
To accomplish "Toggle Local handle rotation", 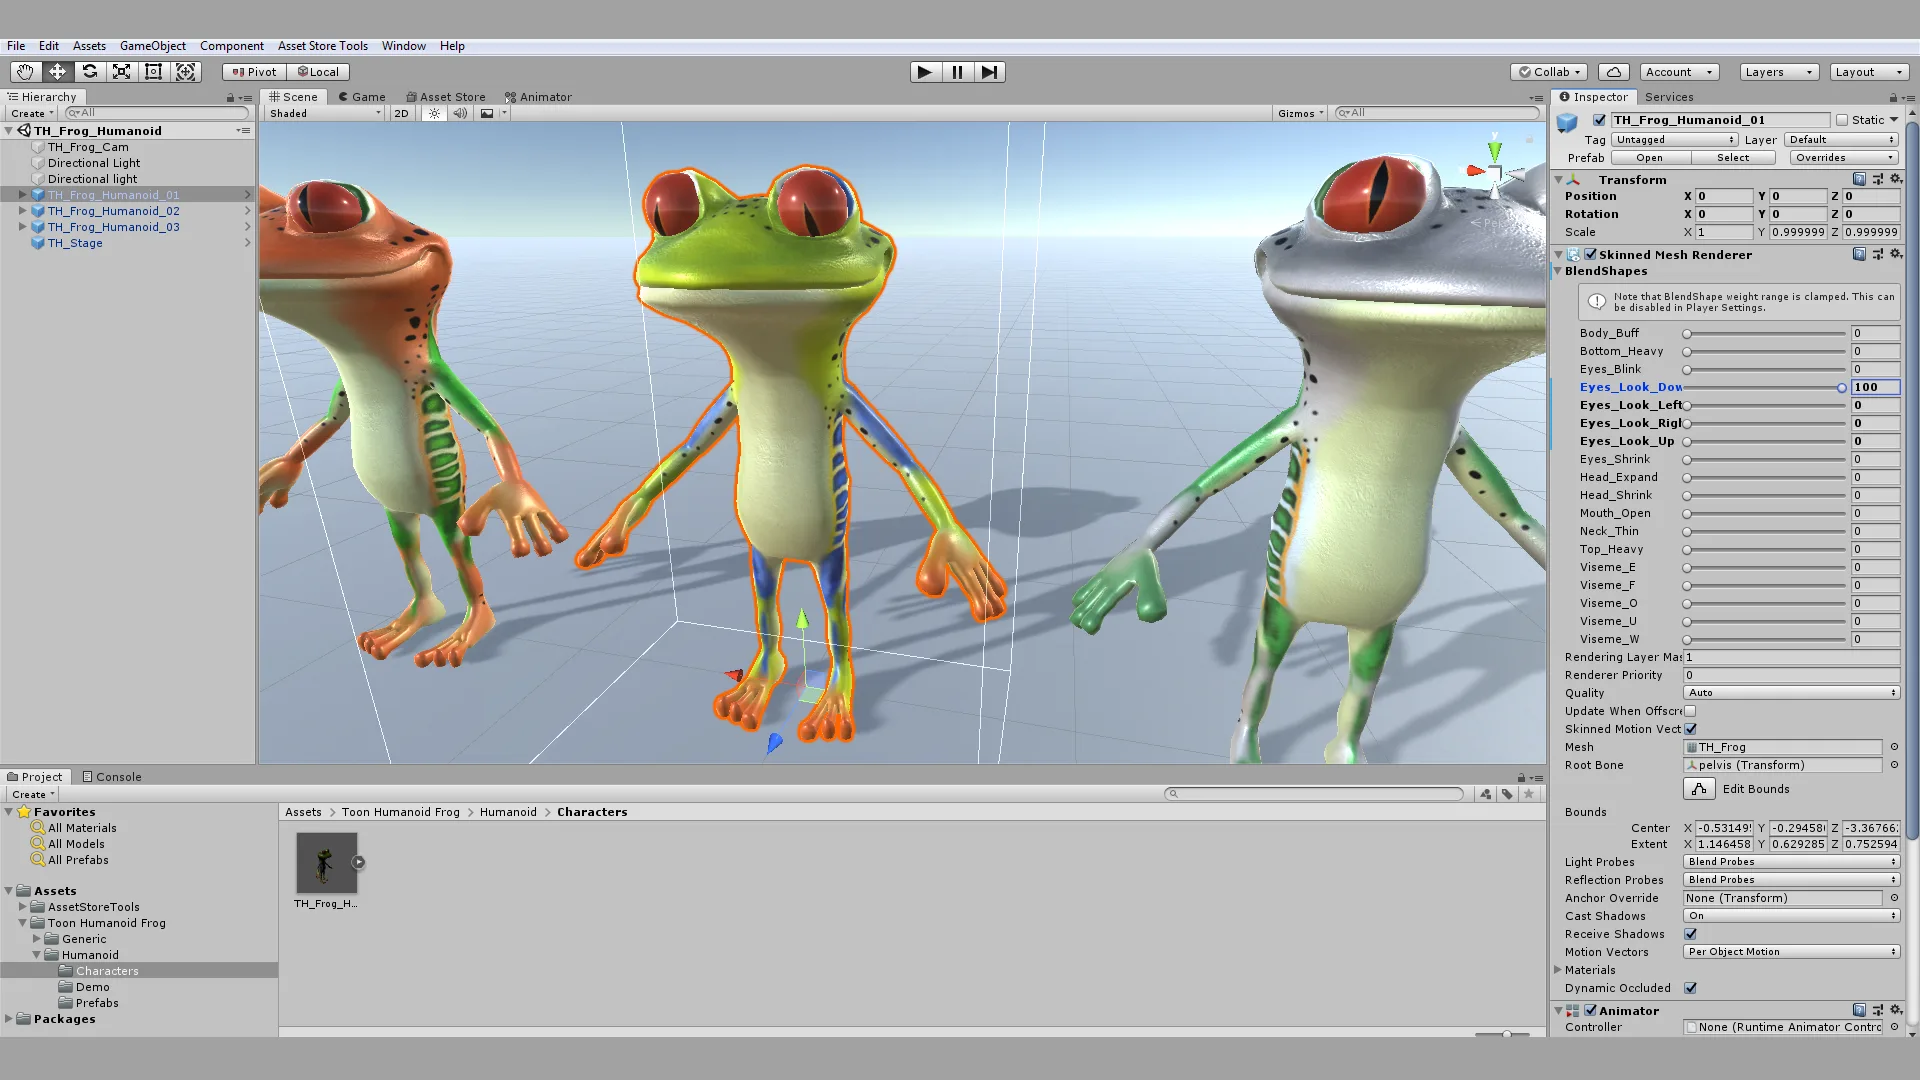I will click(x=318, y=72).
